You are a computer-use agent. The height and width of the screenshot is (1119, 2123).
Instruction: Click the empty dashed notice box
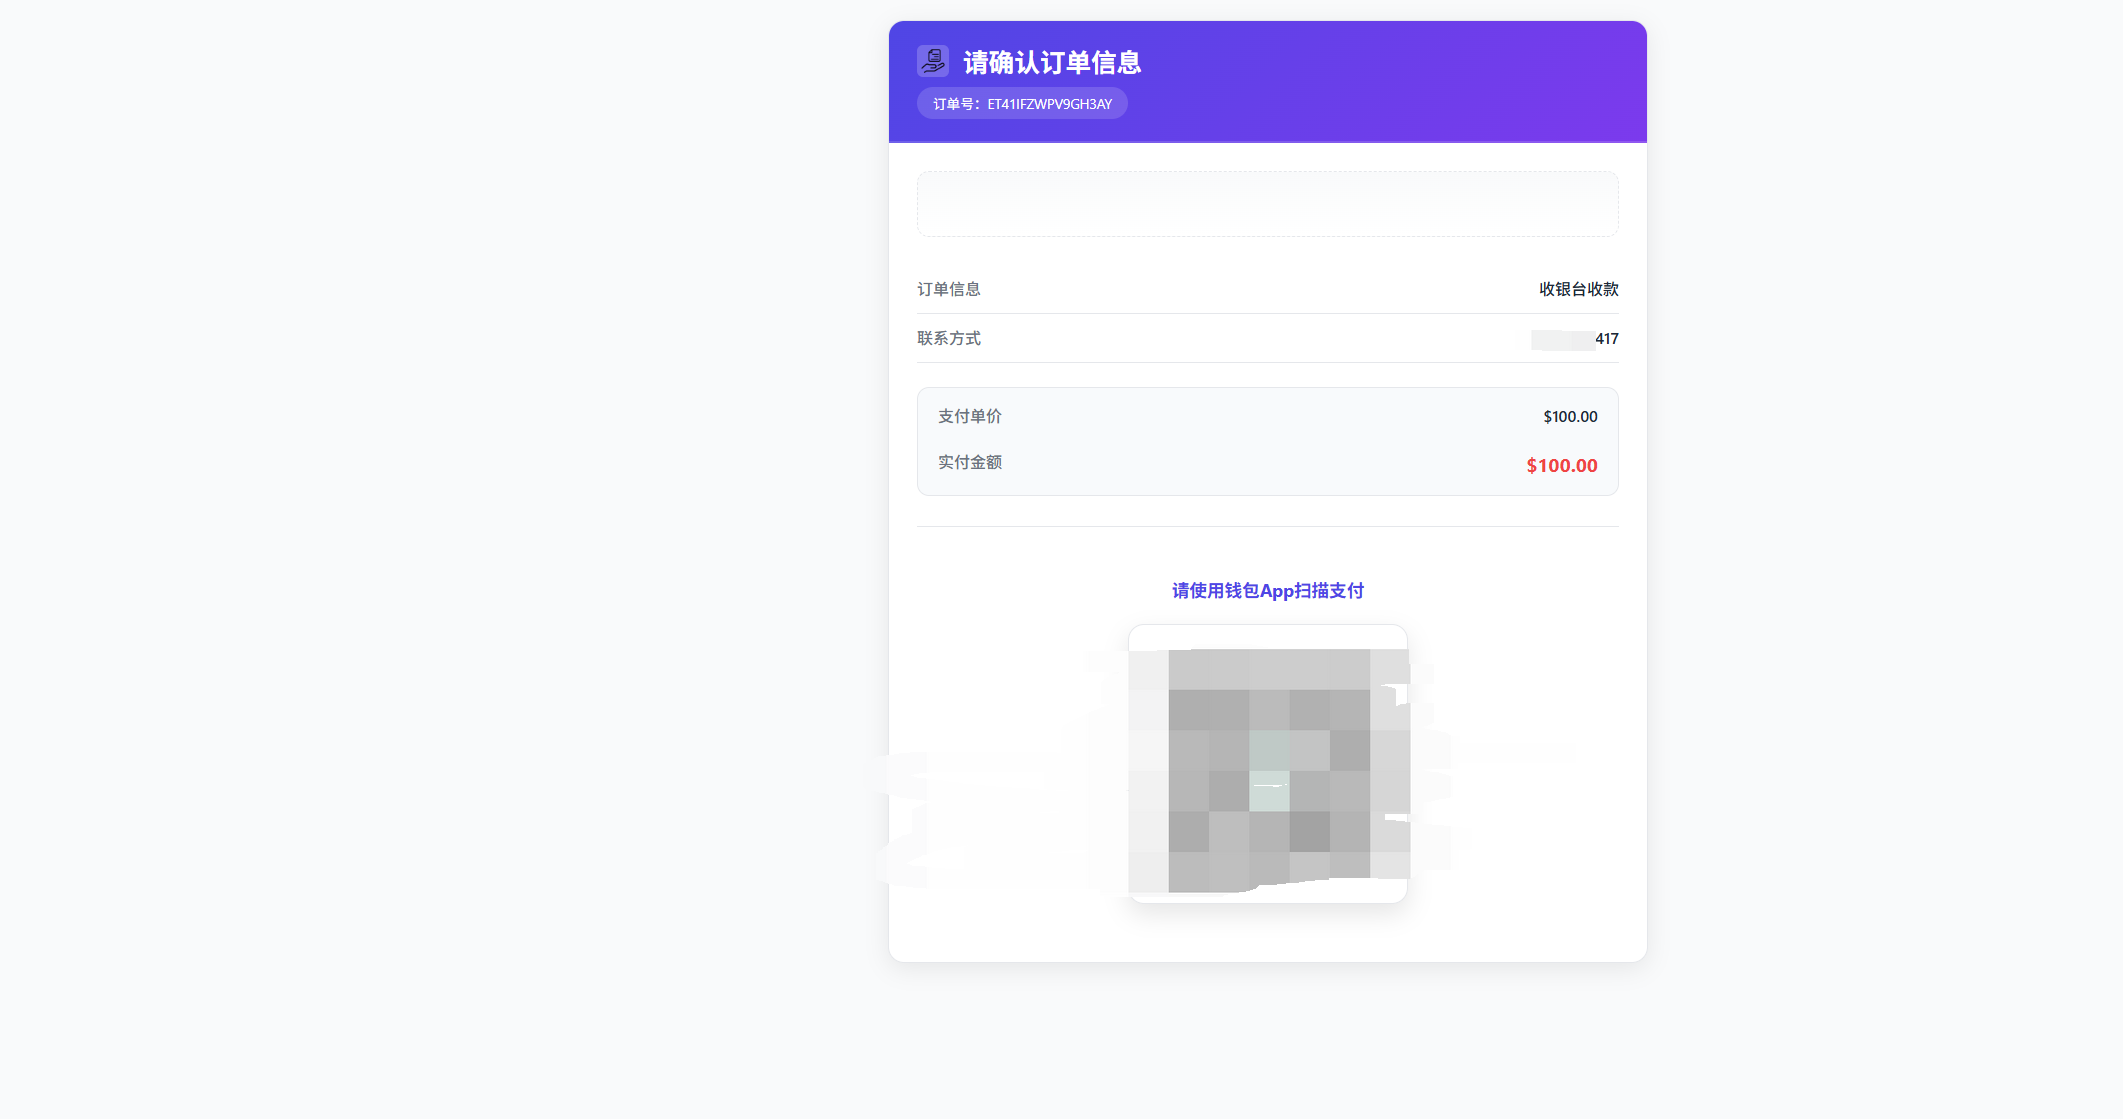click(1267, 204)
